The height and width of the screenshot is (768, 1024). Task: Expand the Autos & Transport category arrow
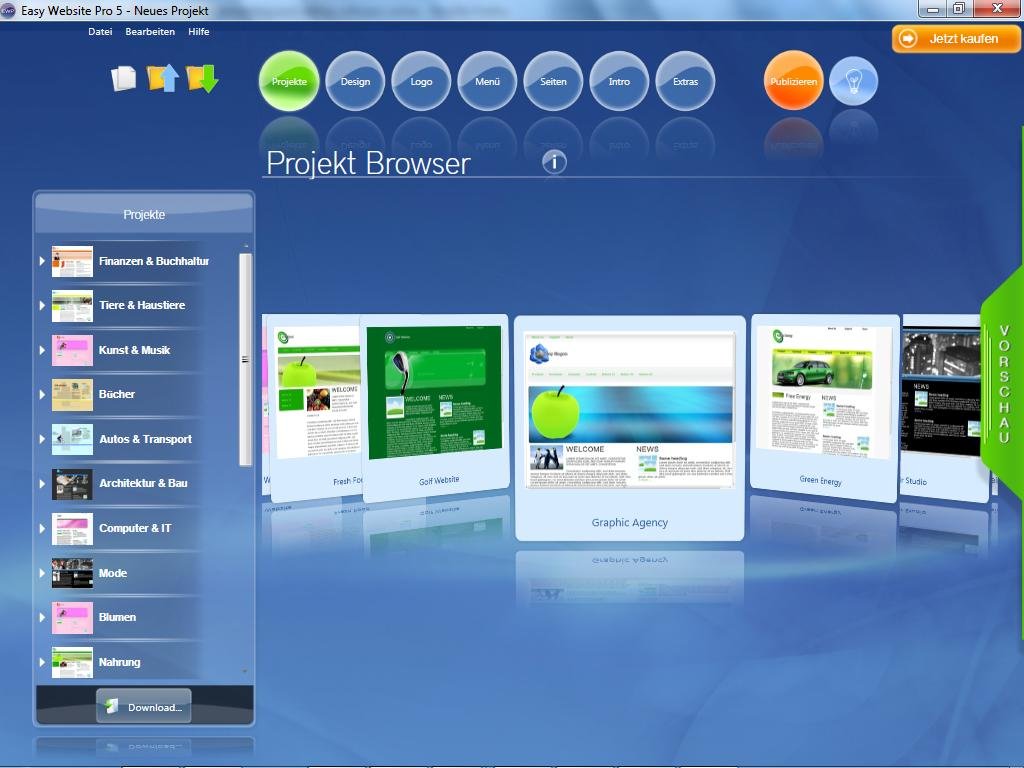42,439
